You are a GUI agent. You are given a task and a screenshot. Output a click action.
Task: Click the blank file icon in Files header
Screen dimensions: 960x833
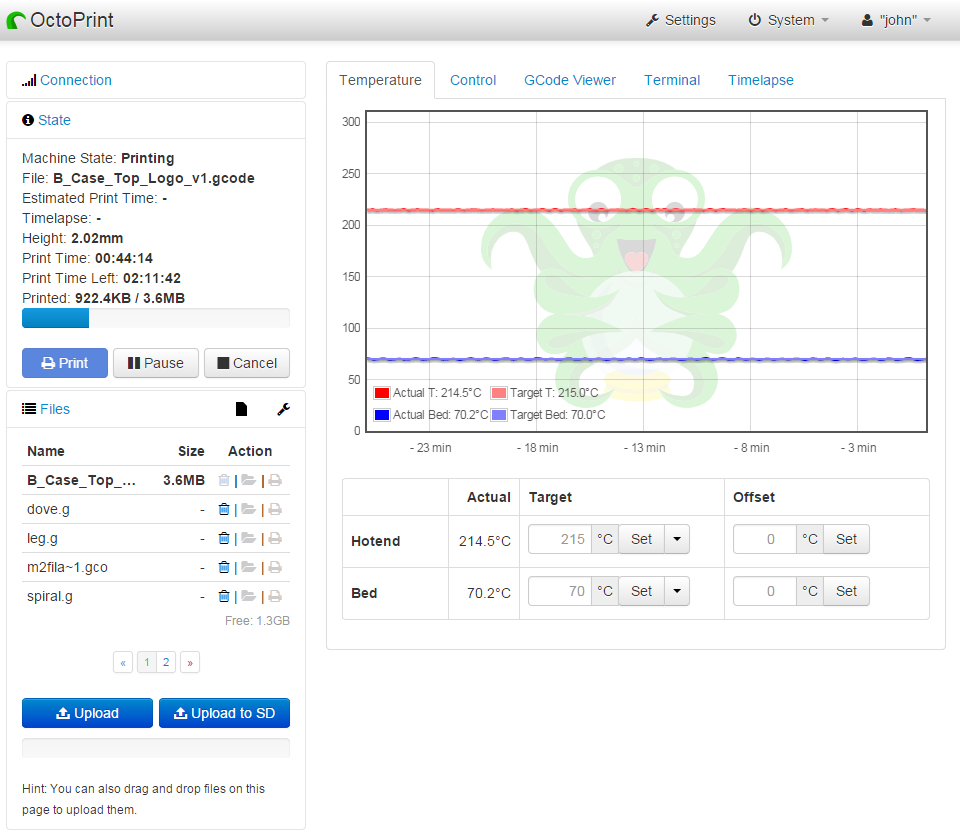point(241,409)
